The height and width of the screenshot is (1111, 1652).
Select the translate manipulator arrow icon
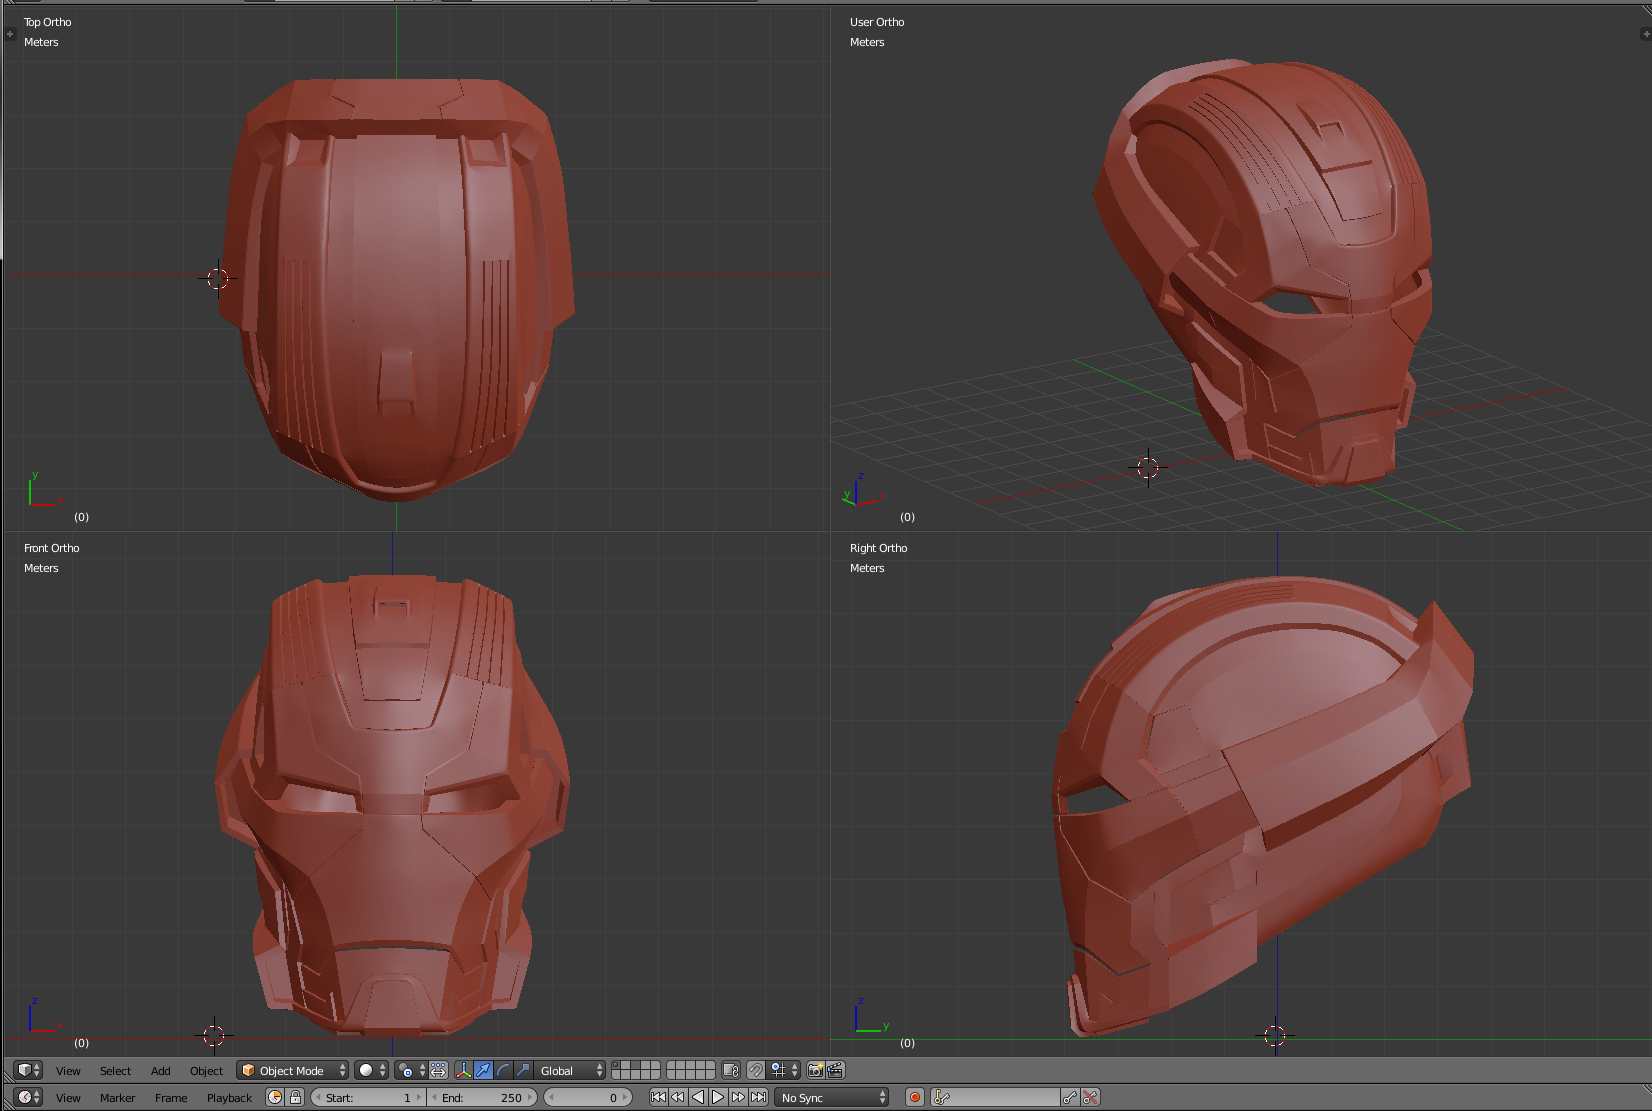483,1070
